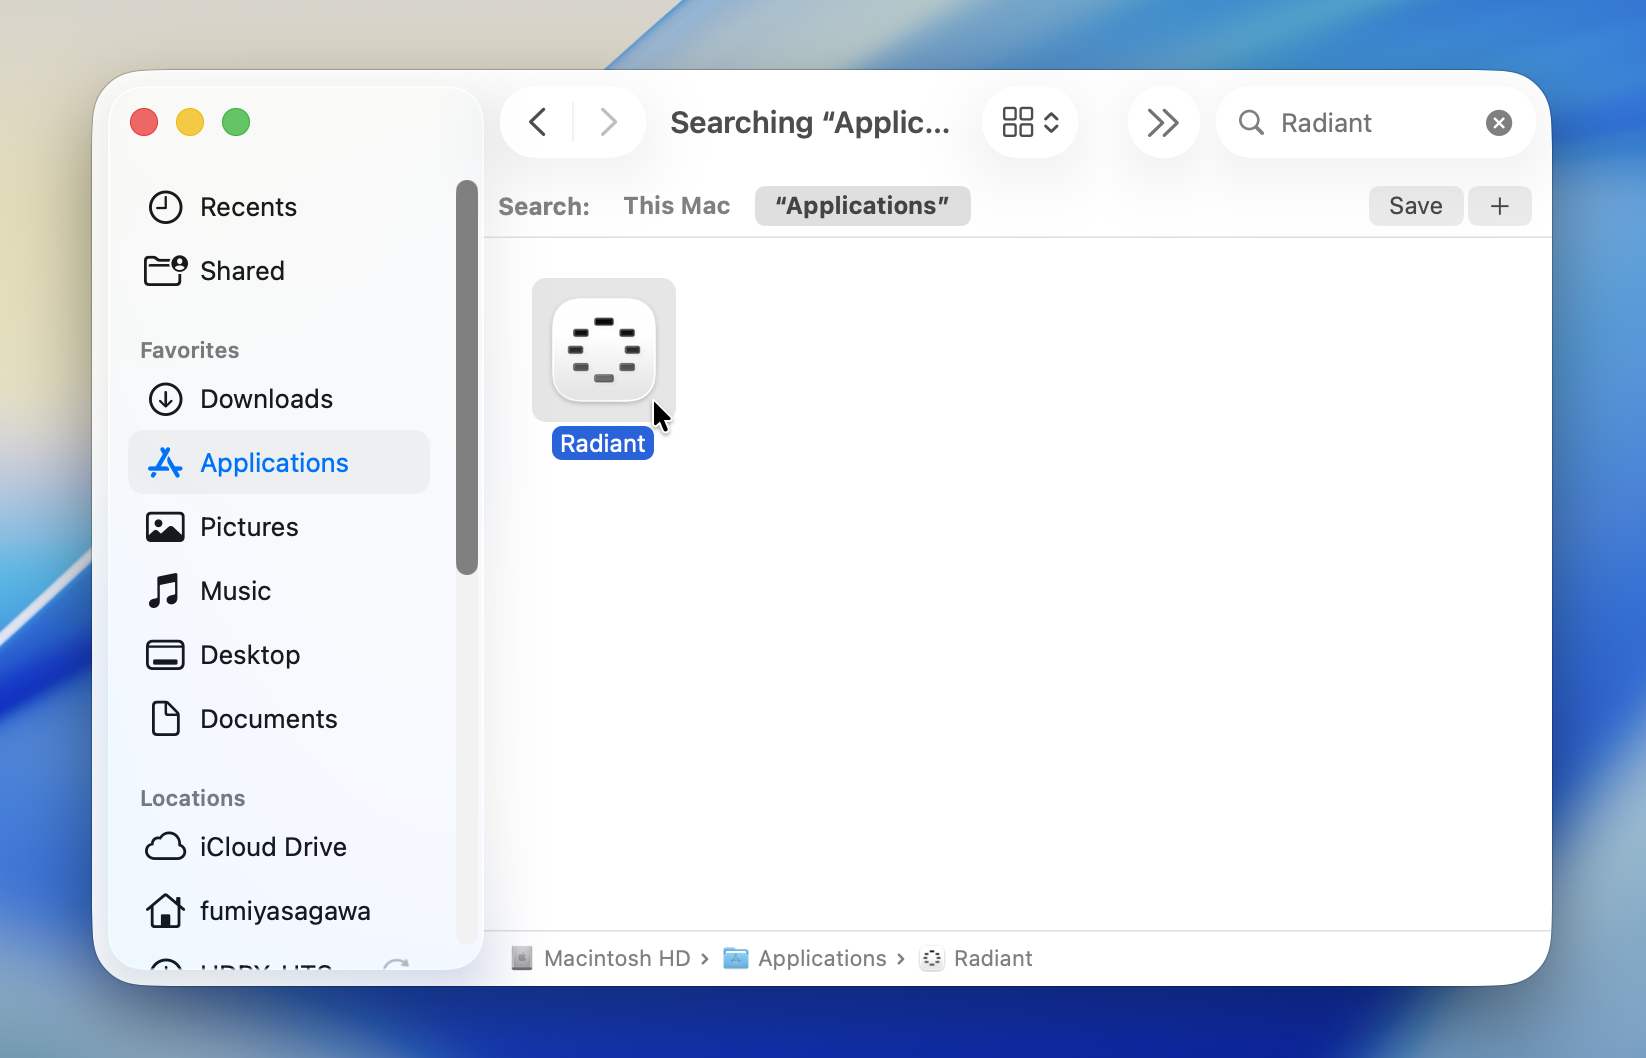
Task: Open the Music folder
Action: coord(235,591)
